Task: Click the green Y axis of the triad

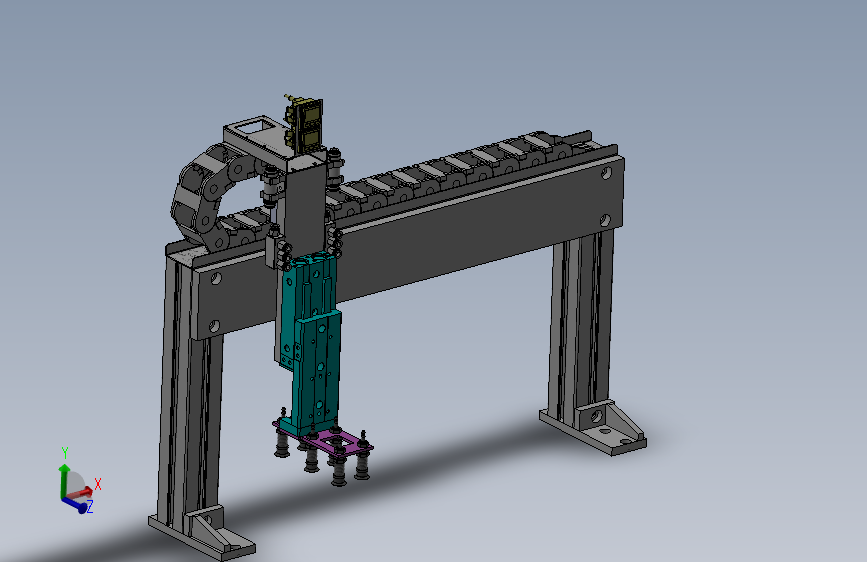Action: [x=64, y=480]
